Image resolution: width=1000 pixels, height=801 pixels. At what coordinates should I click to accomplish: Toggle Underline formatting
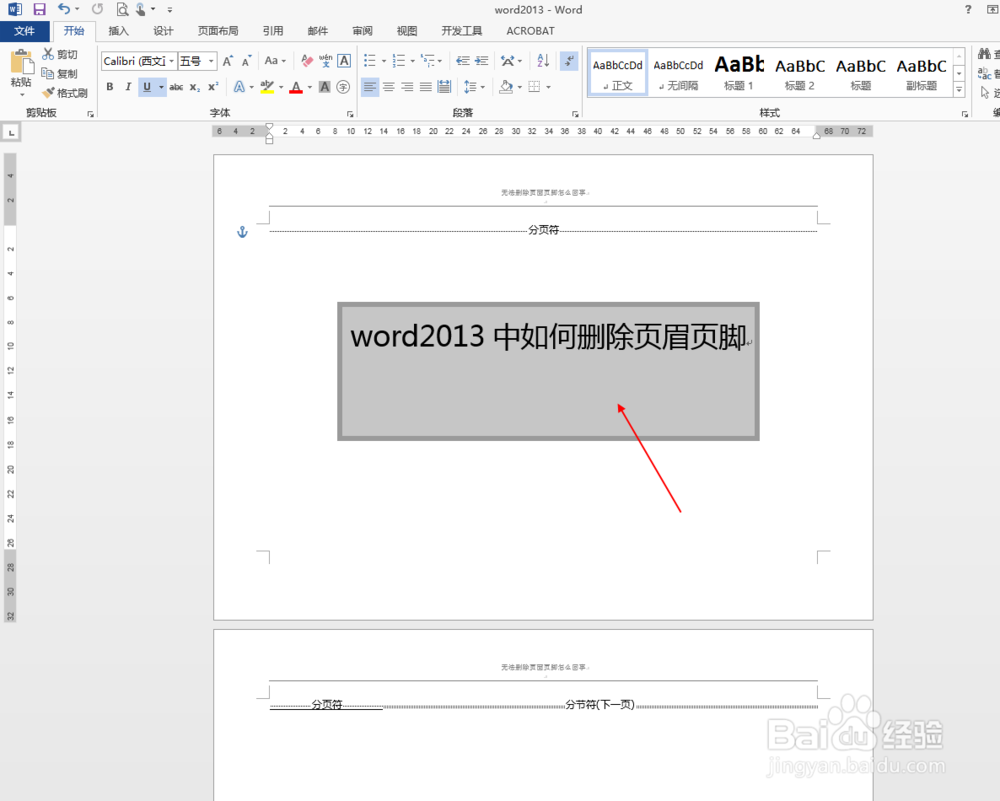click(x=147, y=87)
